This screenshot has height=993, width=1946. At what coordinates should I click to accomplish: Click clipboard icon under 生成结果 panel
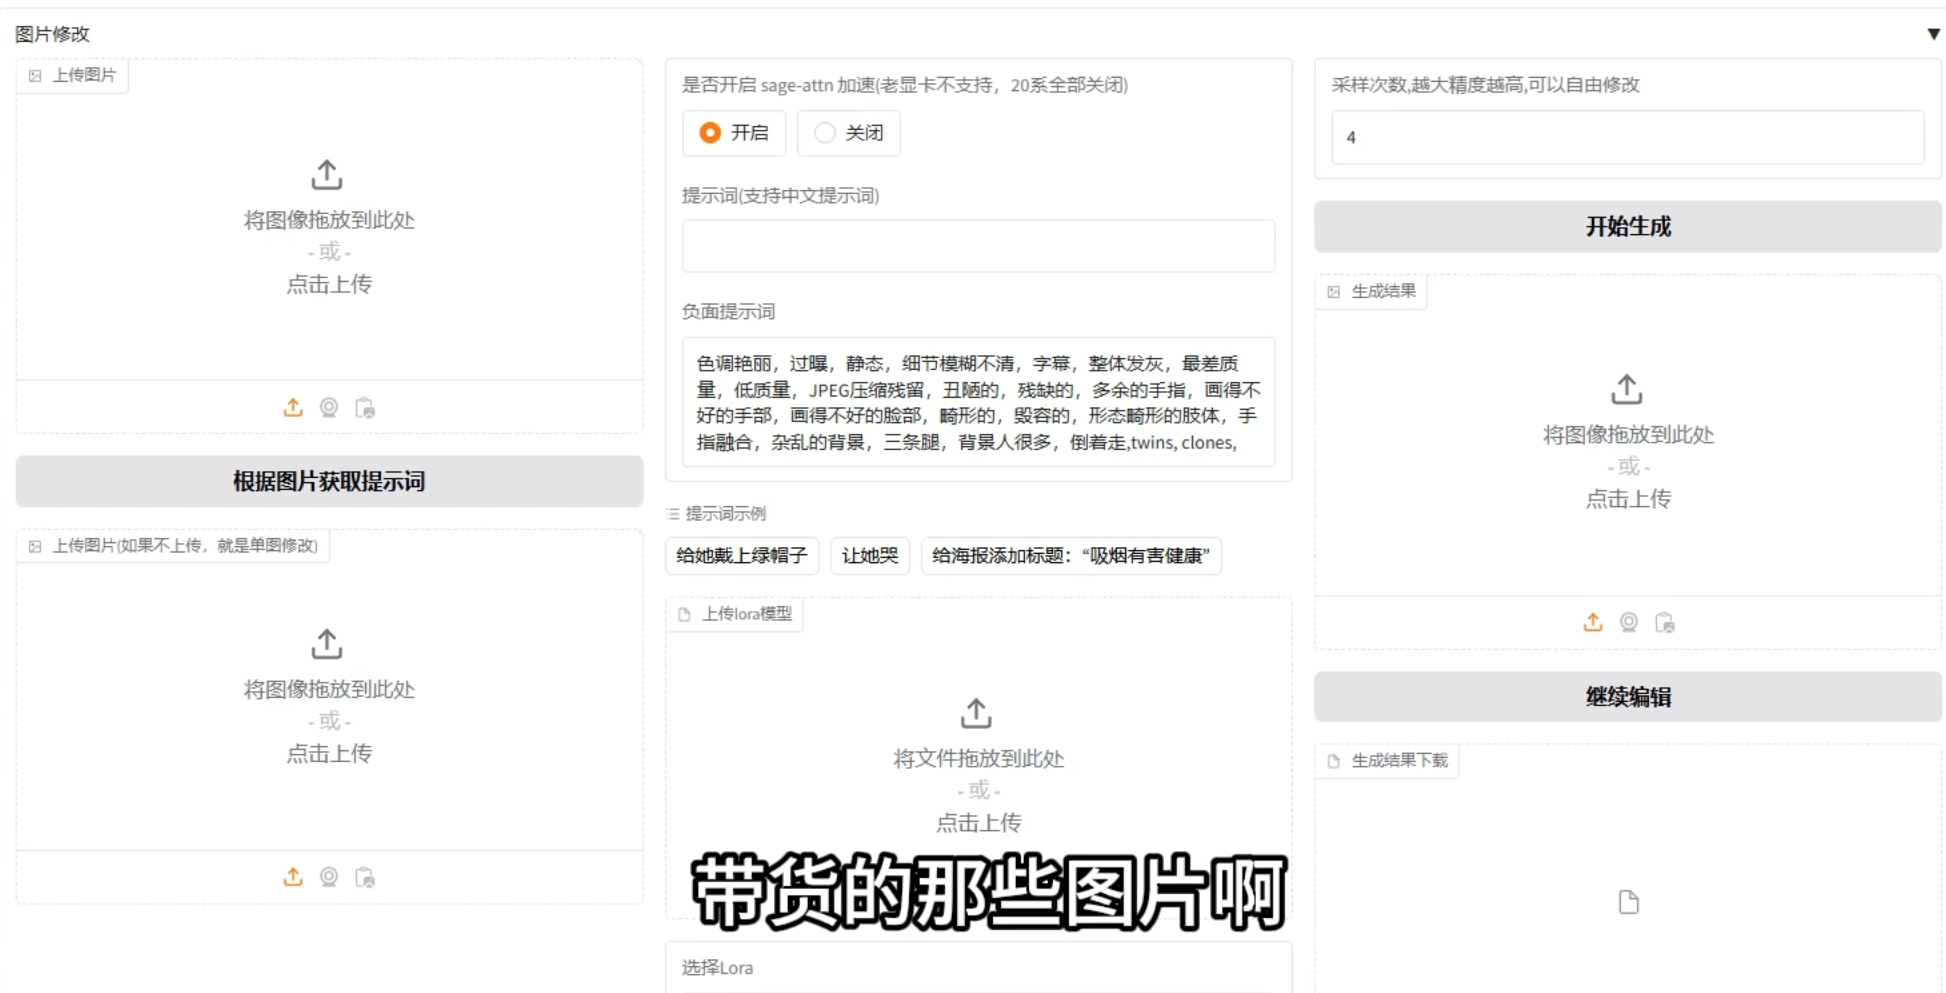pos(1665,622)
